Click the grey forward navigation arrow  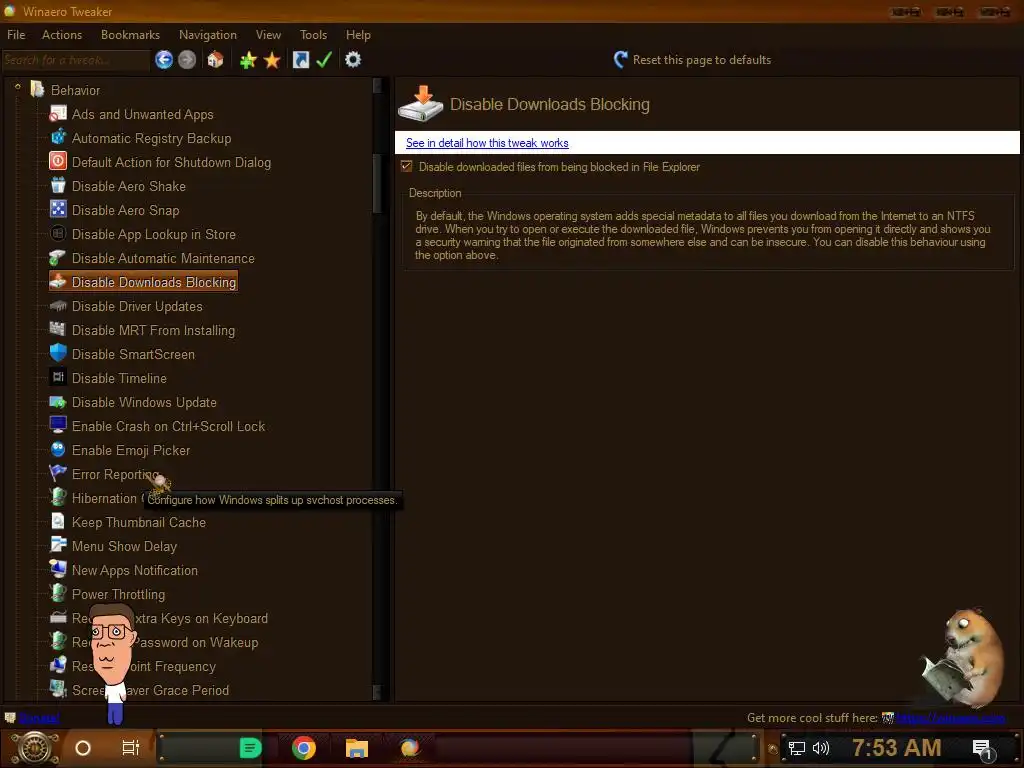pos(187,60)
